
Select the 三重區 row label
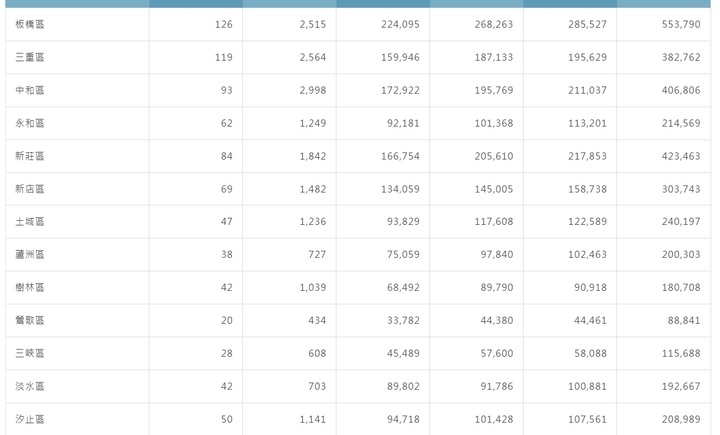(31, 57)
